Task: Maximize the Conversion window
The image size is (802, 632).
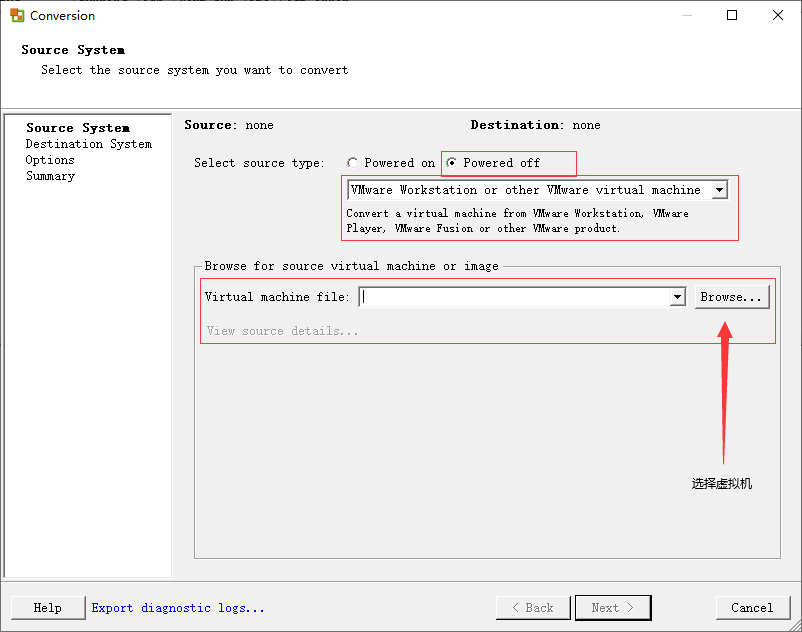Action: pos(732,15)
